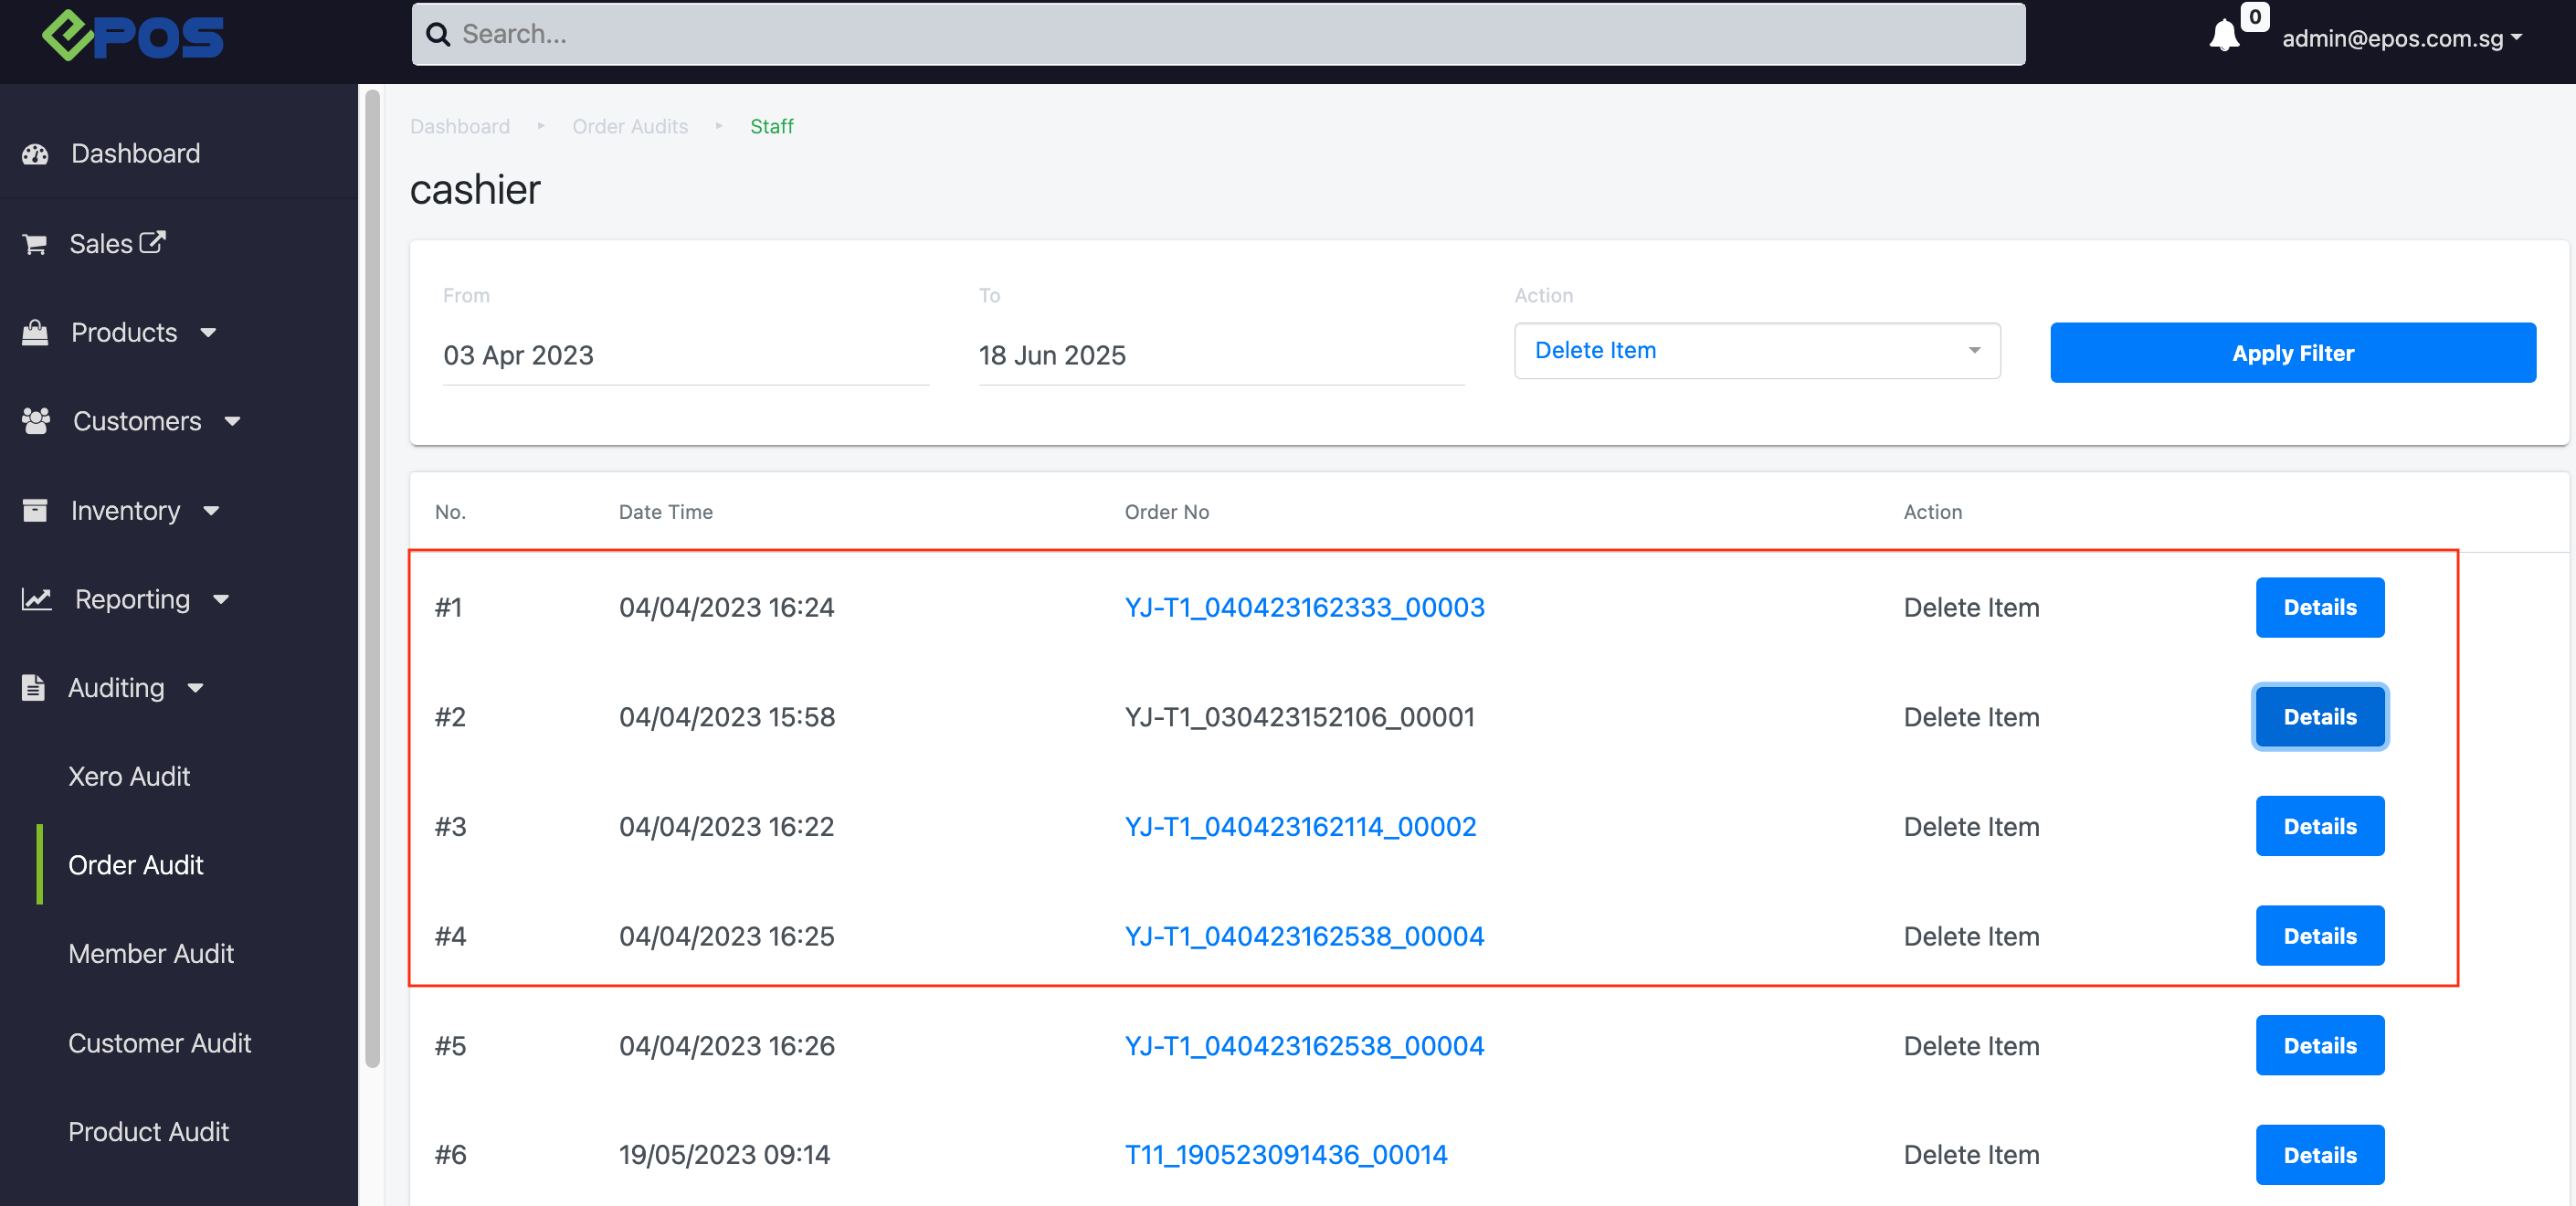This screenshot has width=2576, height=1206.
Task: Expand the admin@epos.com.sg account menu
Action: click(x=2401, y=38)
